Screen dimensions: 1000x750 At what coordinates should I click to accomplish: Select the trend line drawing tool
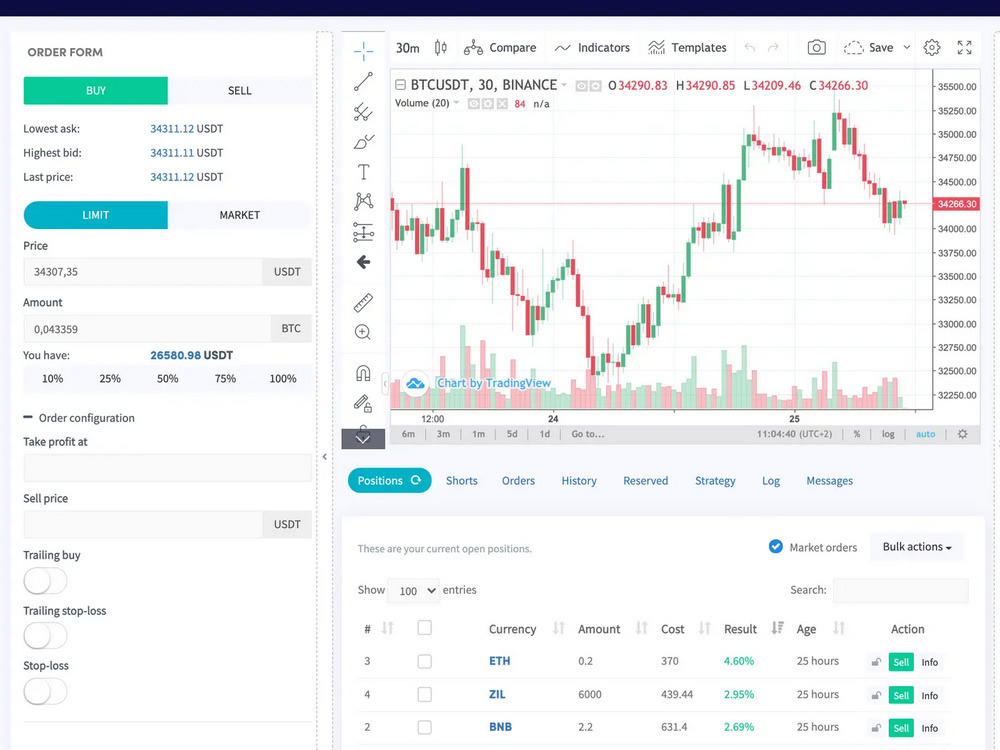click(364, 82)
